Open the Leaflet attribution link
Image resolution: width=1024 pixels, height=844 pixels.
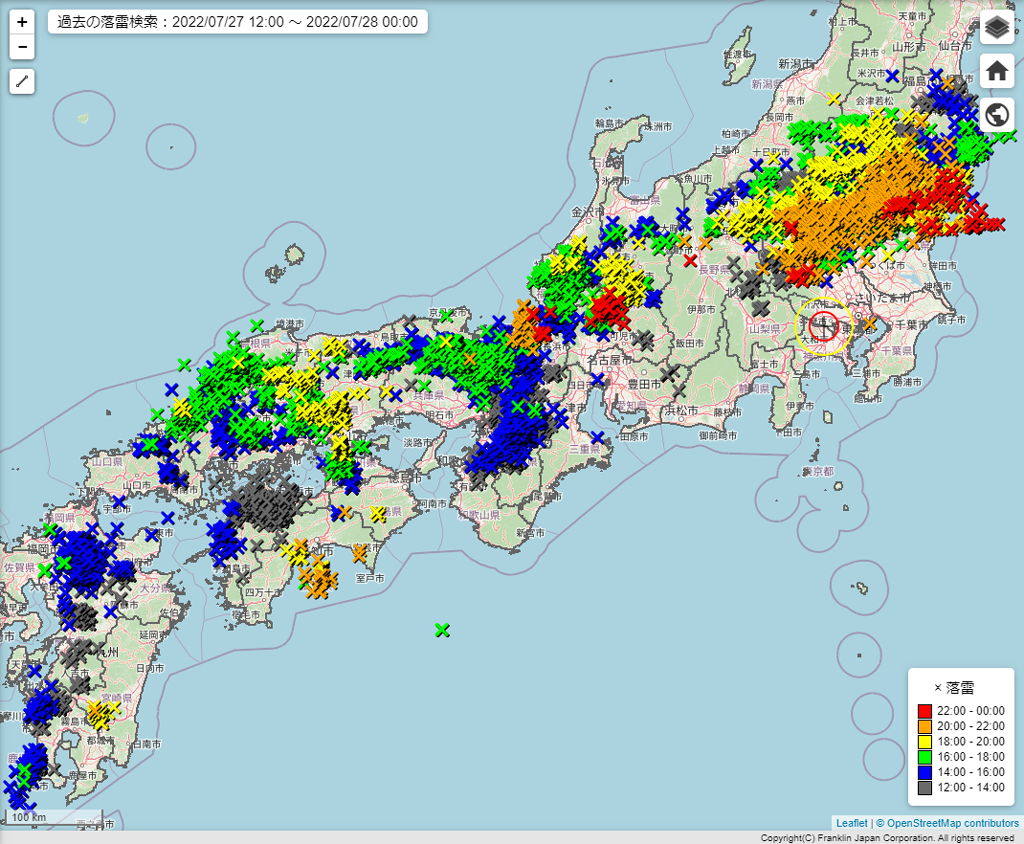[852, 823]
